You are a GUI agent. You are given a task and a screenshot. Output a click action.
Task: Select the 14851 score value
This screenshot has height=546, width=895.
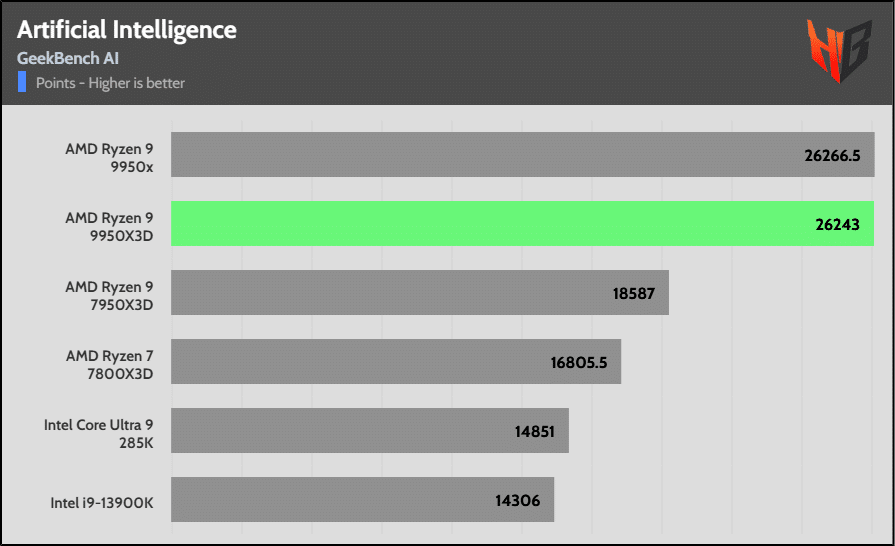coord(534,432)
